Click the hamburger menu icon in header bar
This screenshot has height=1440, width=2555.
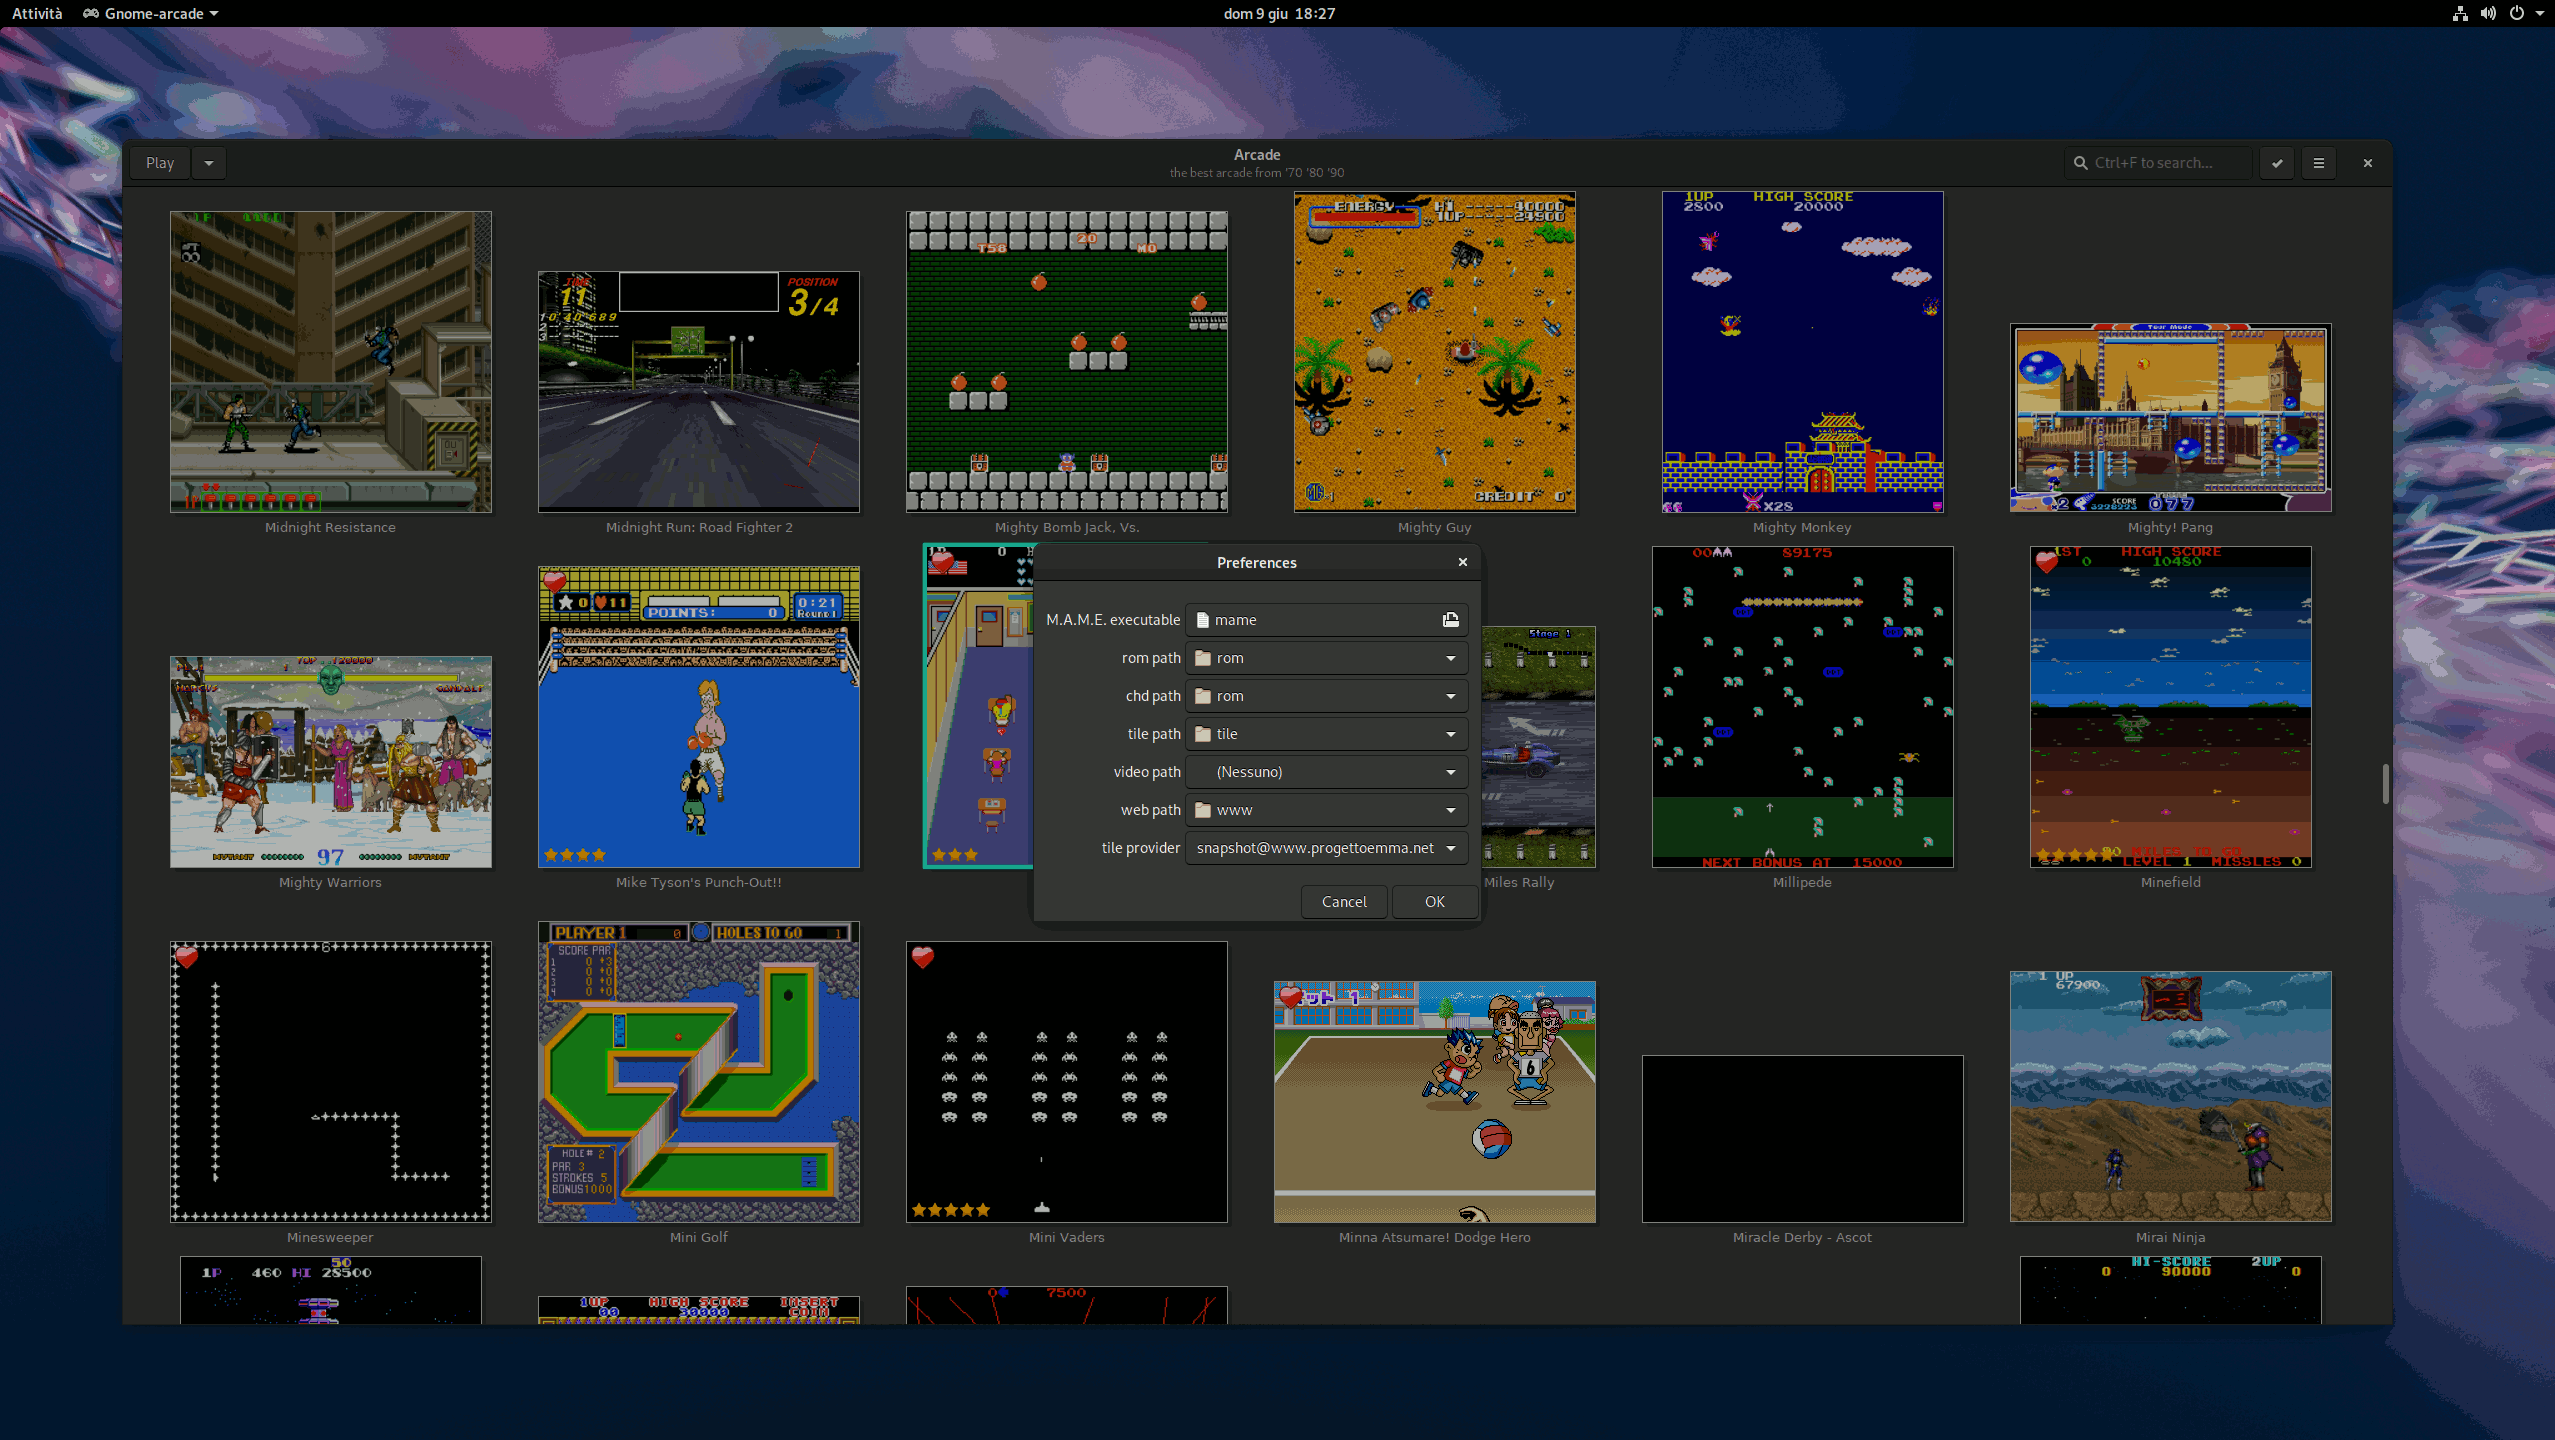tap(2319, 163)
